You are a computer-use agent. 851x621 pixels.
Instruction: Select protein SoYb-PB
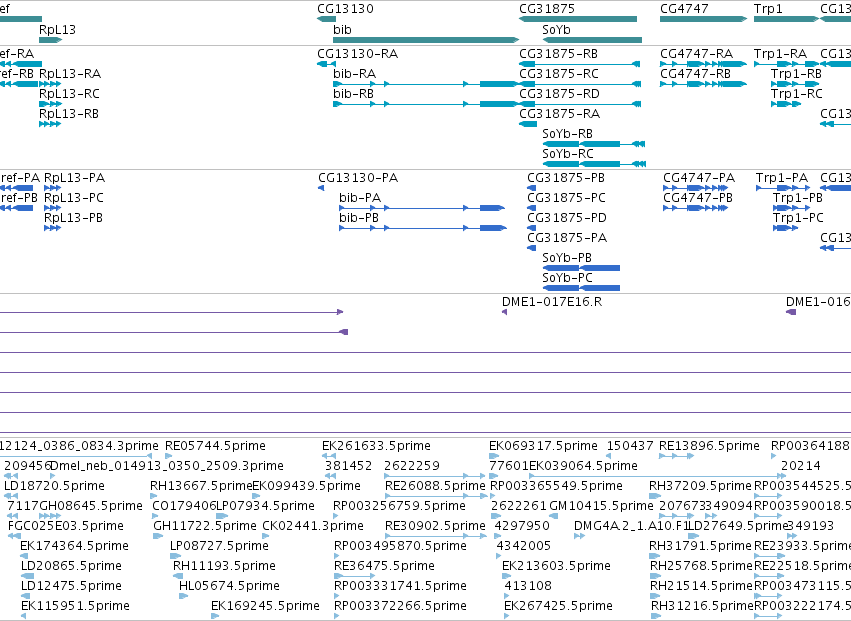567,258
